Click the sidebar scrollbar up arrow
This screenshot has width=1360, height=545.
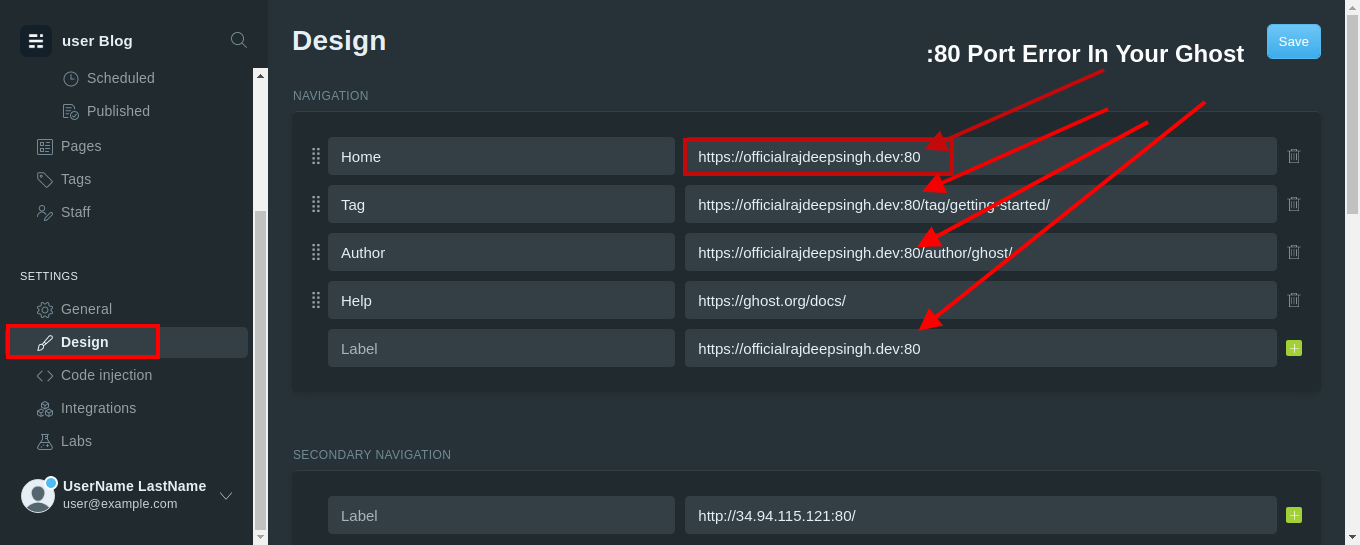click(260, 74)
